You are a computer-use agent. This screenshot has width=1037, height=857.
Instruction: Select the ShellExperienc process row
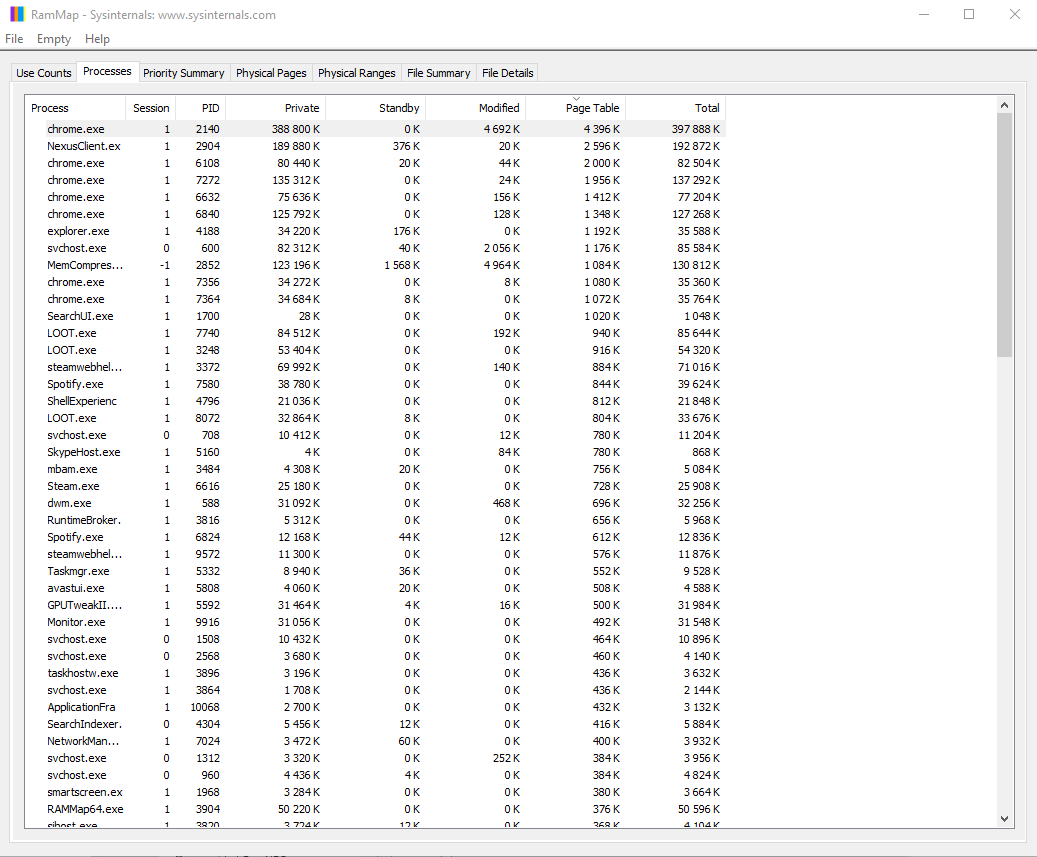coord(376,401)
